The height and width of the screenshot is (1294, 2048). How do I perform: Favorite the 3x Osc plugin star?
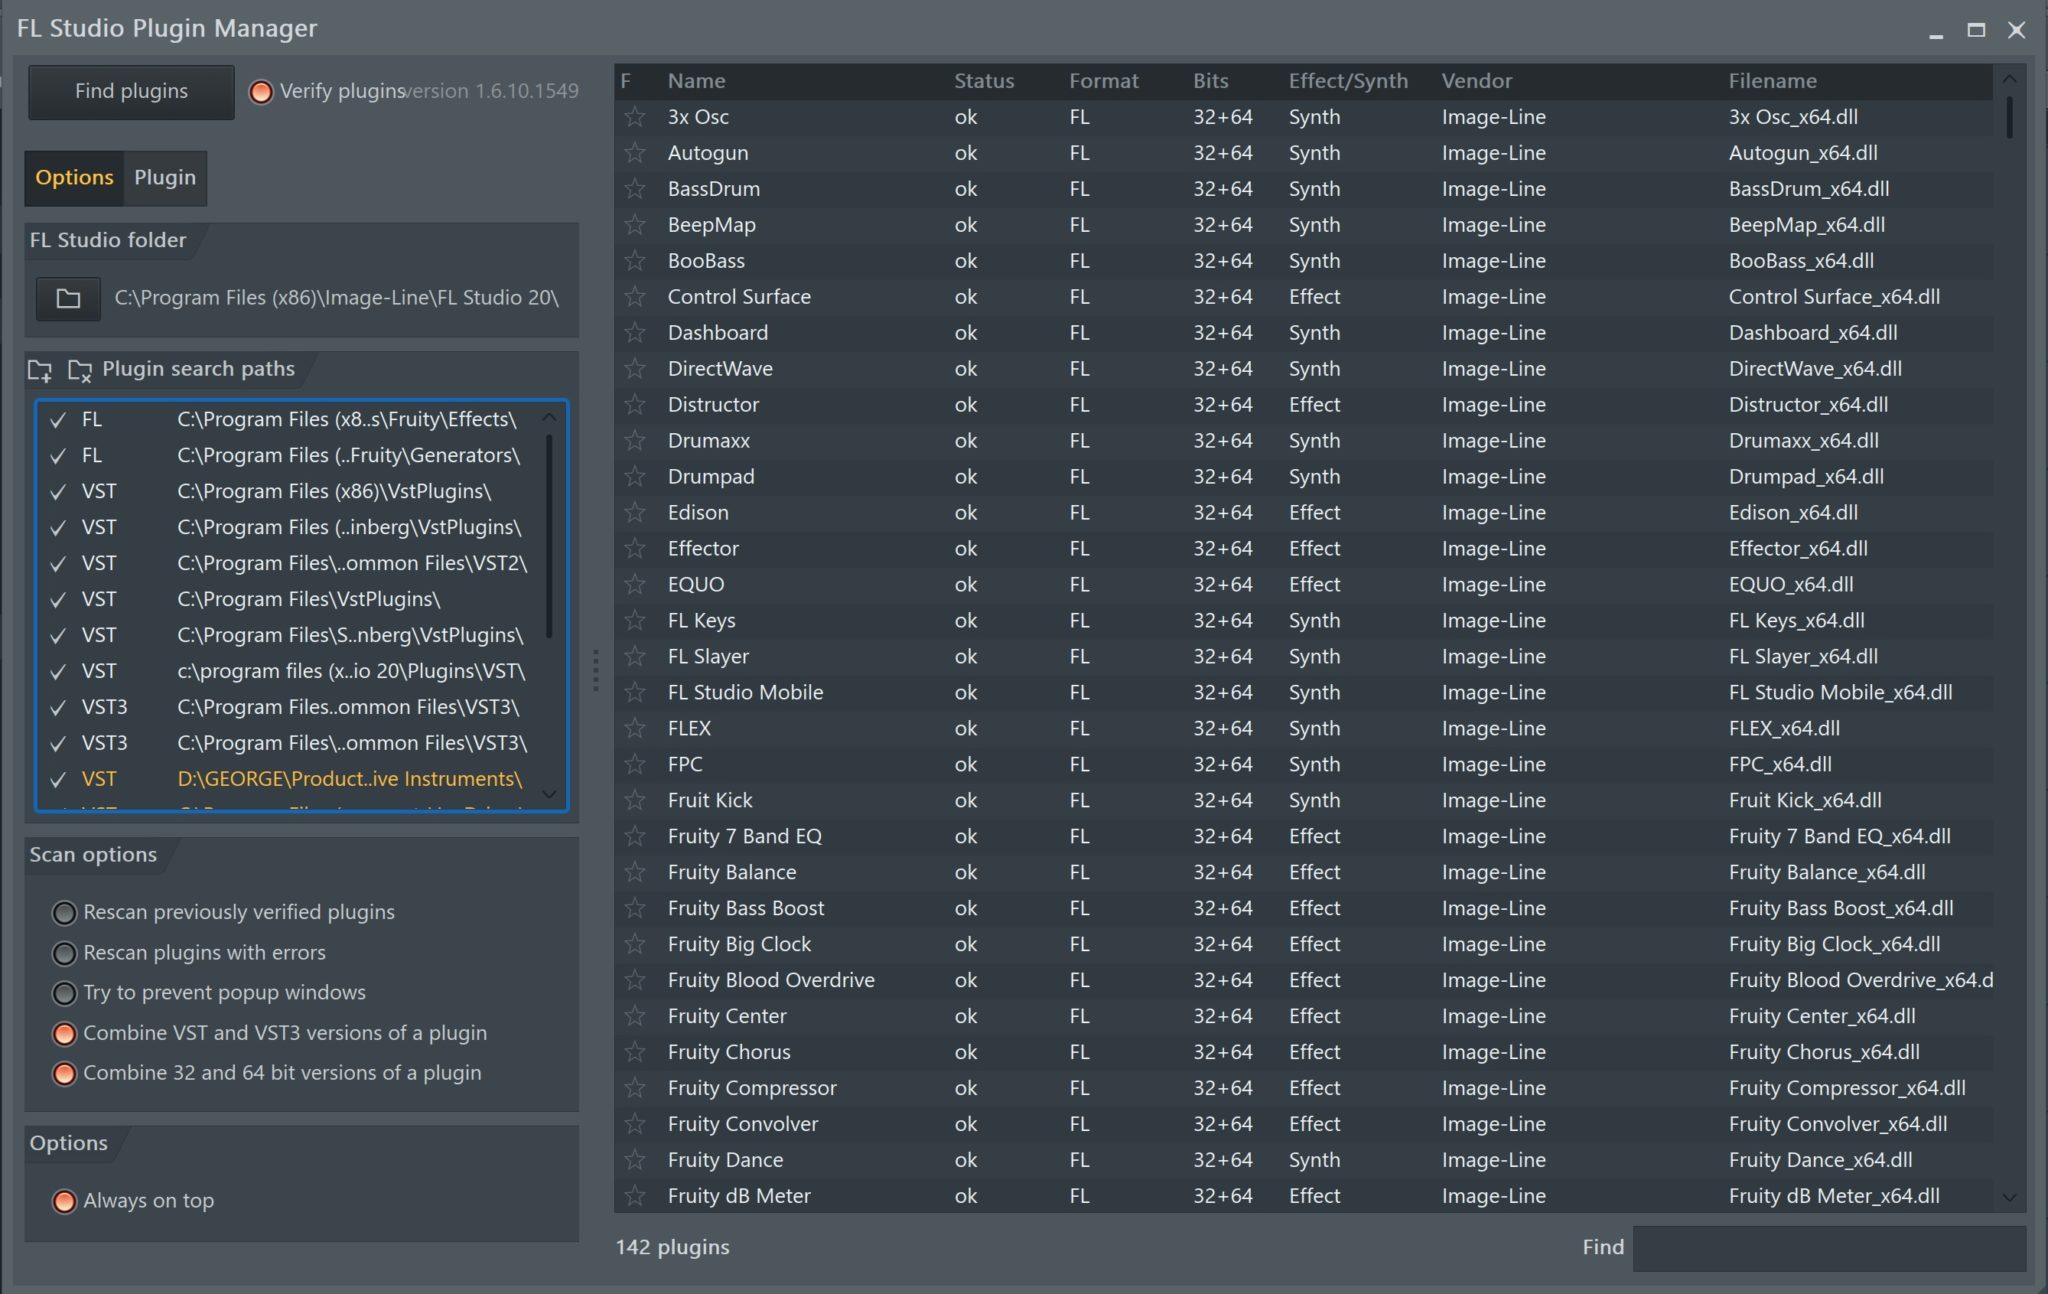(635, 117)
